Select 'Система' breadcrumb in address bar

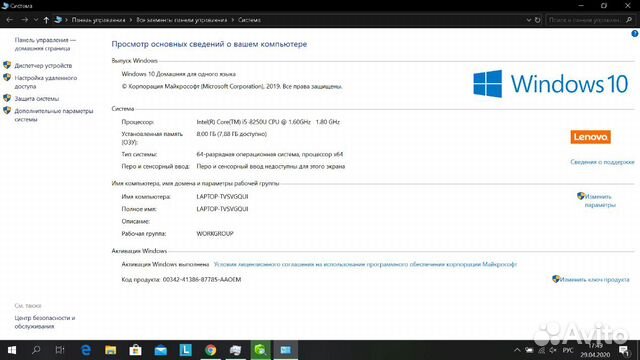[x=249, y=20]
